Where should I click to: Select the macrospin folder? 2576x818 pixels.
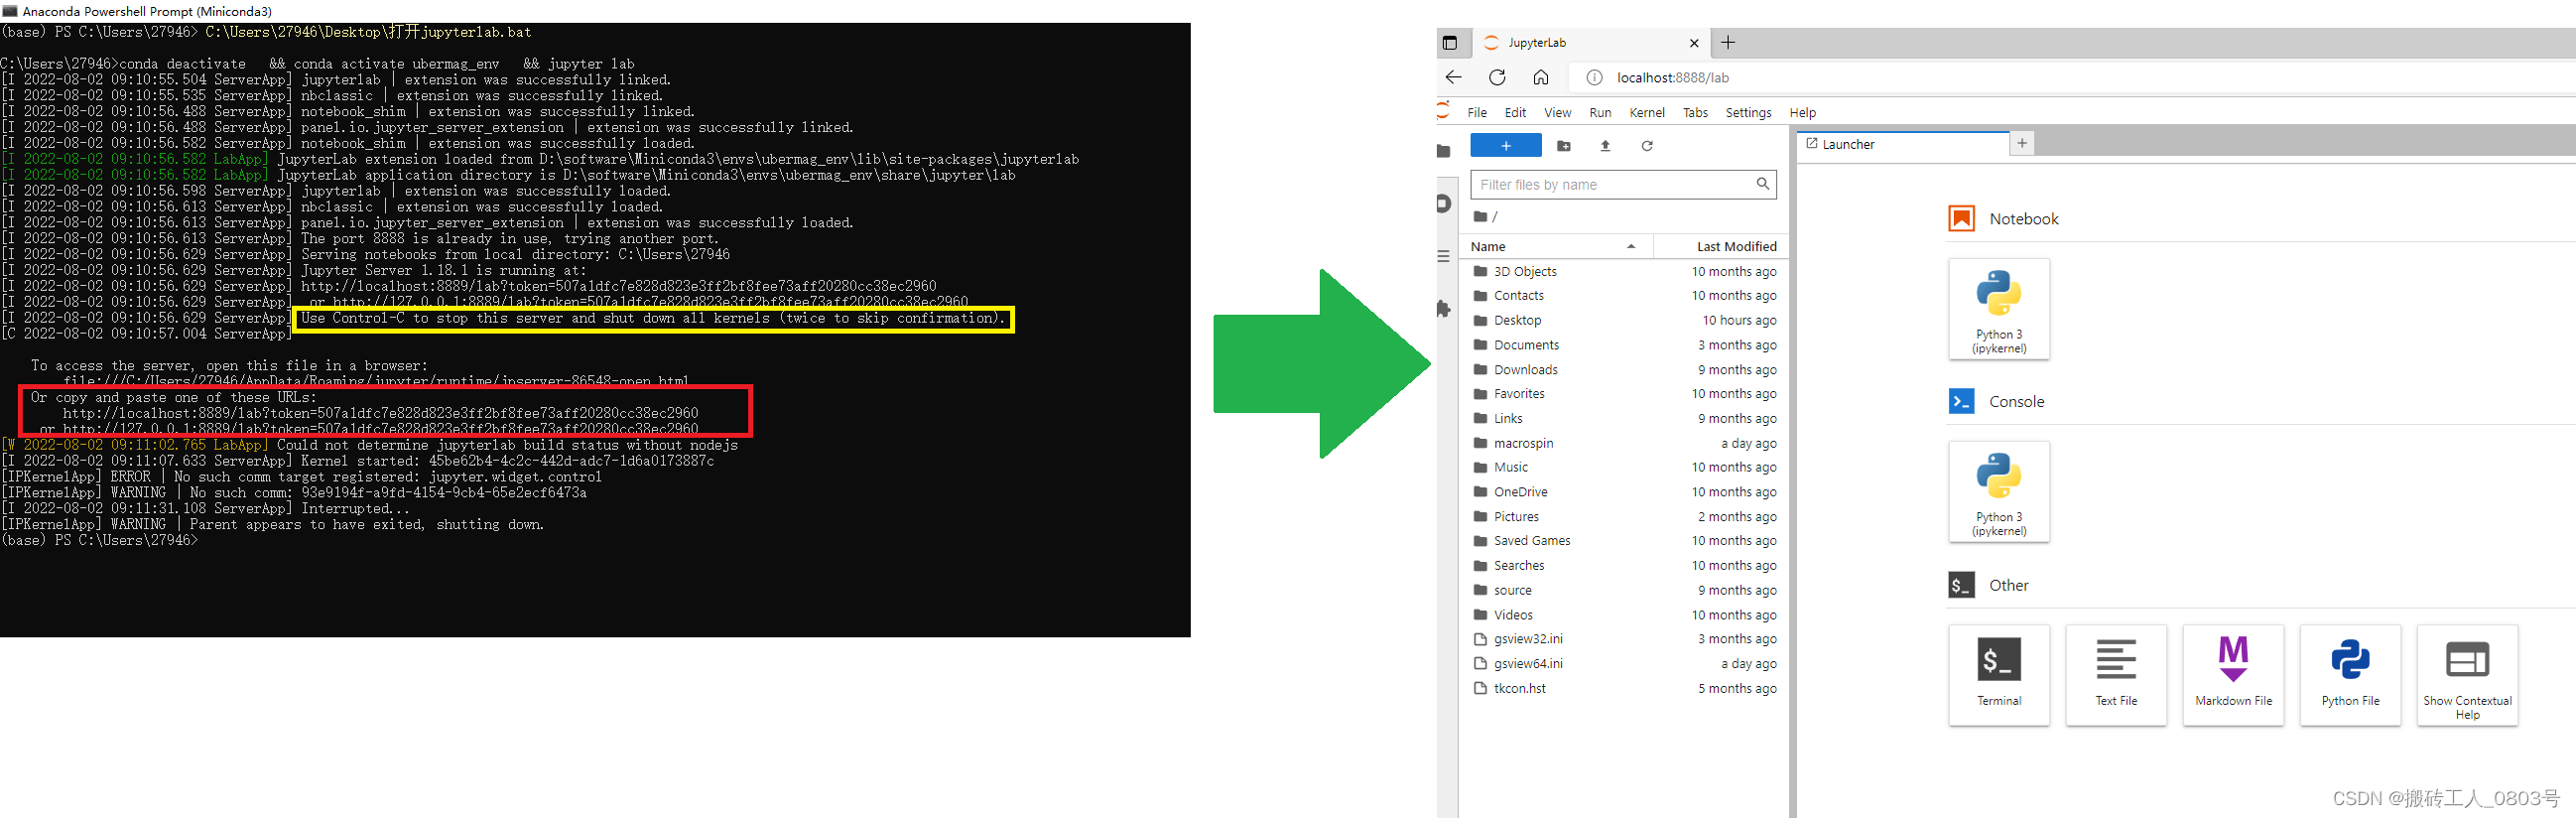point(1624,443)
